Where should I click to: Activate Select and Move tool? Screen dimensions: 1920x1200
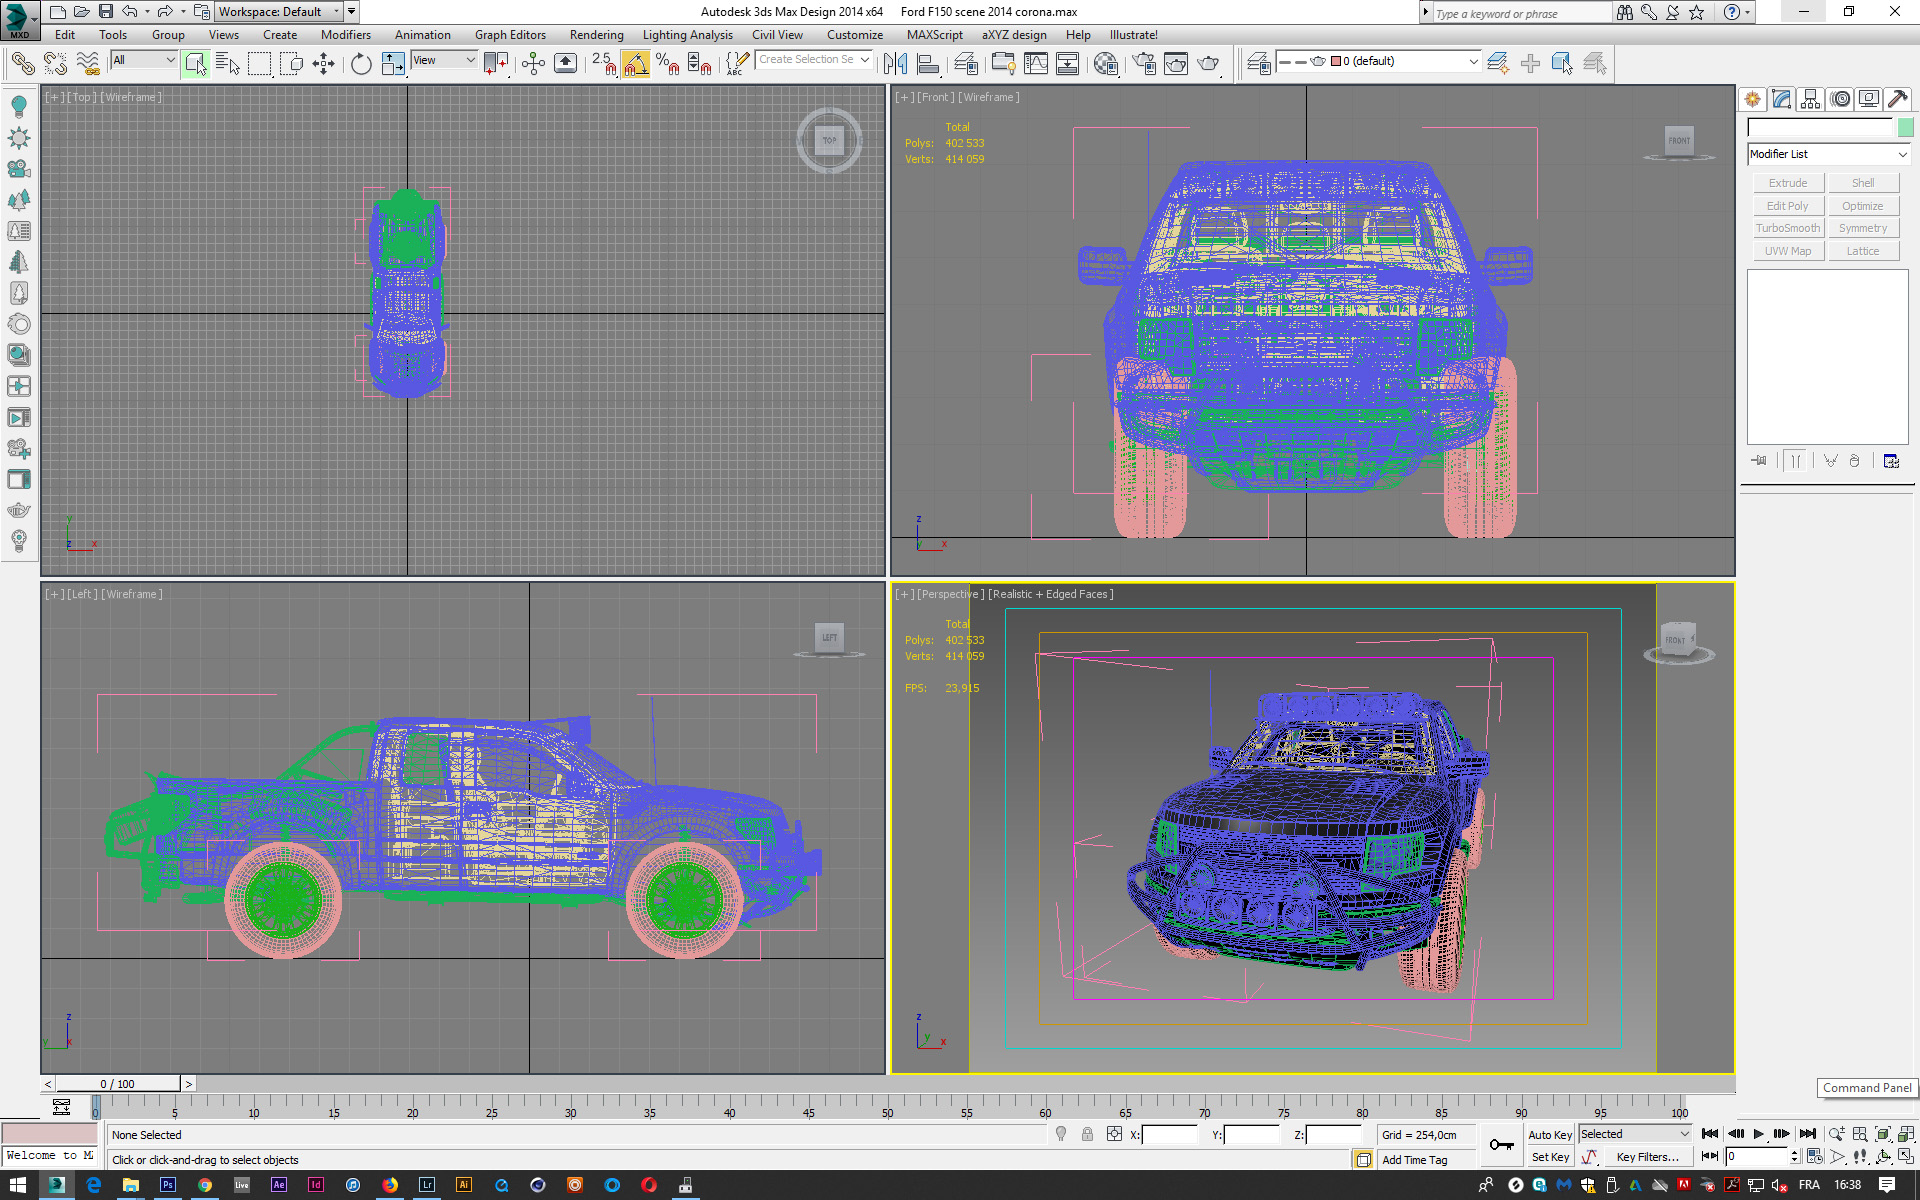click(x=323, y=64)
